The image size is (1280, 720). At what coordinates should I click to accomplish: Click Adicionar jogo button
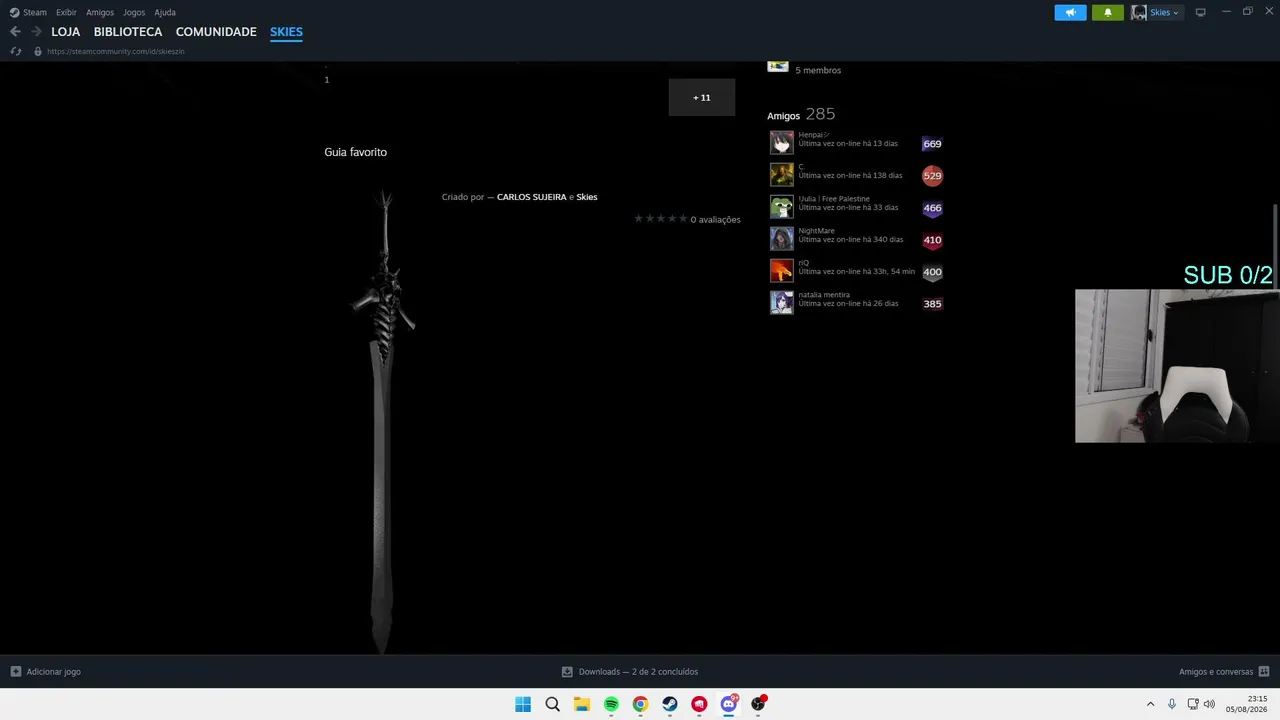click(46, 672)
